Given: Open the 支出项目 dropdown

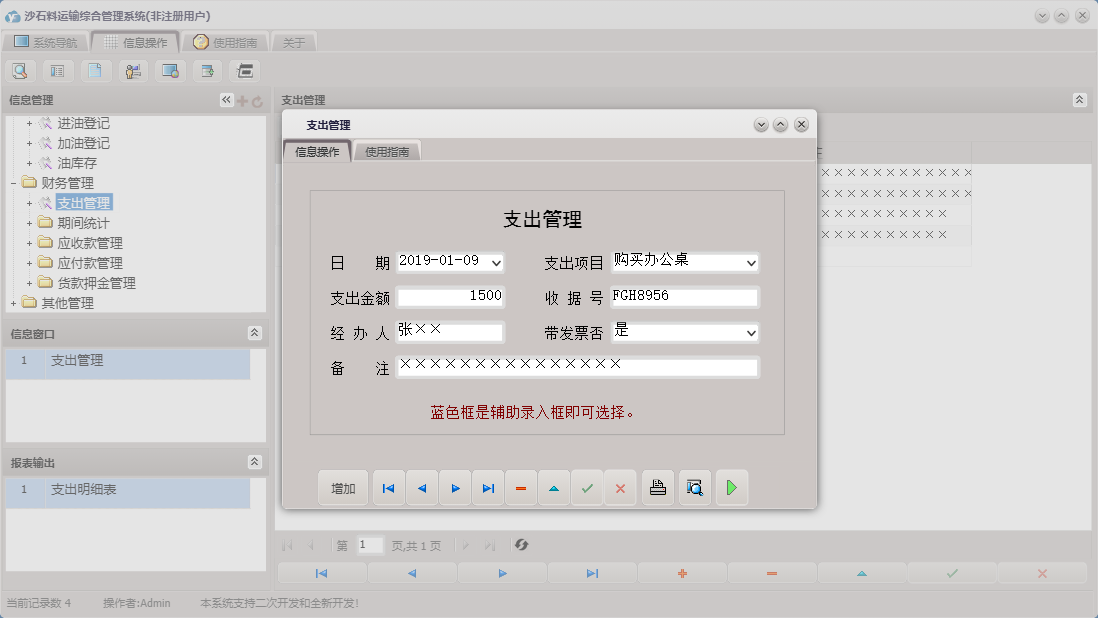Looking at the screenshot, I should click(x=753, y=262).
